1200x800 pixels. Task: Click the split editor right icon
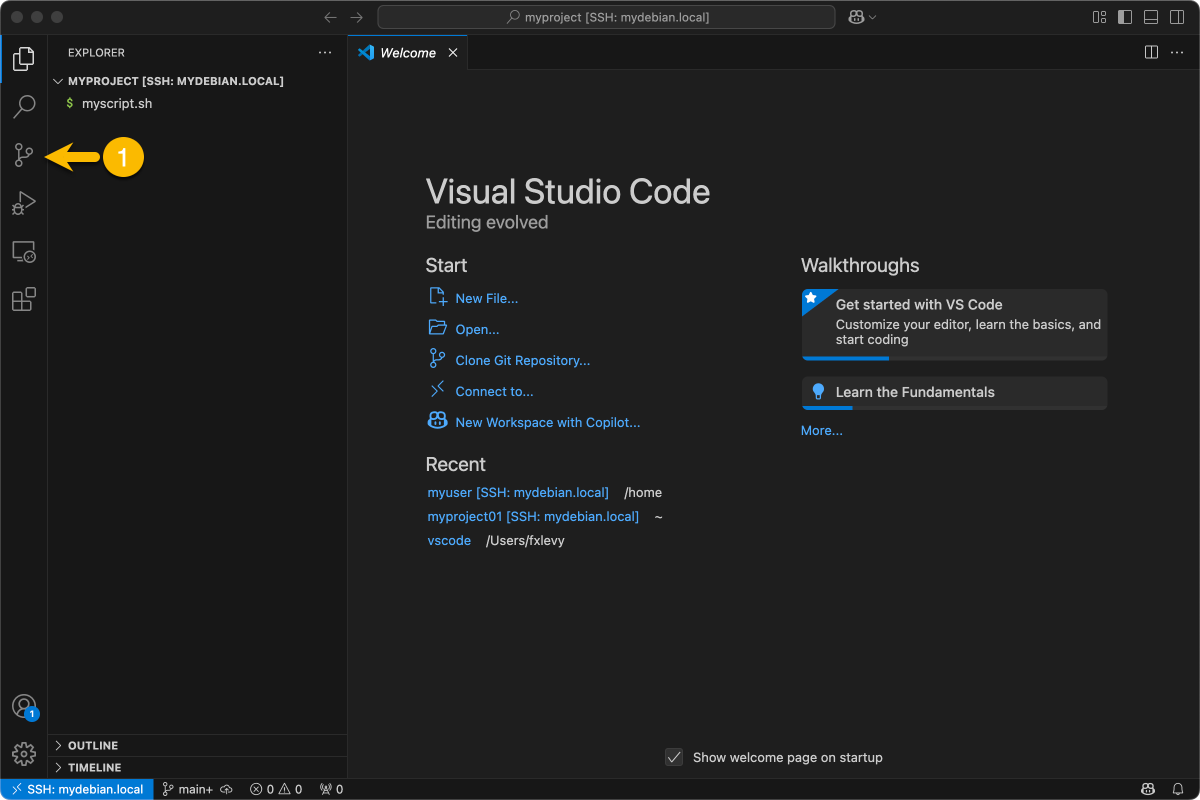1151,52
